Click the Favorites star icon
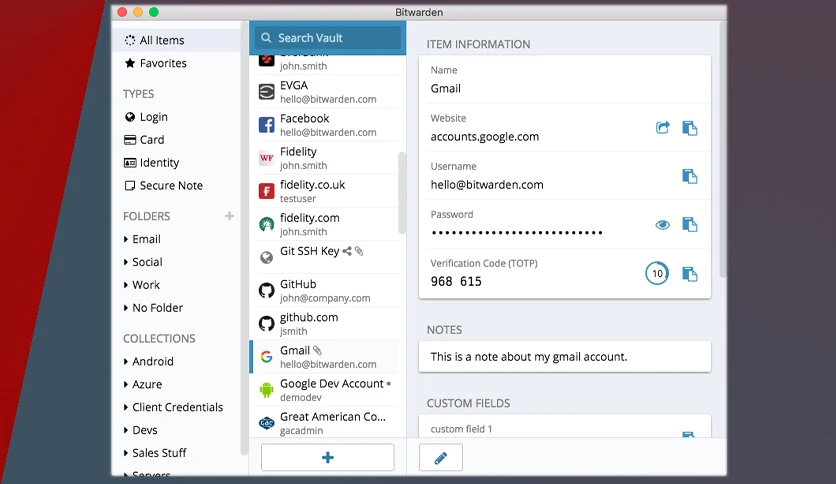Image resolution: width=836 pixels, height=484 pixels. point(130,63)
